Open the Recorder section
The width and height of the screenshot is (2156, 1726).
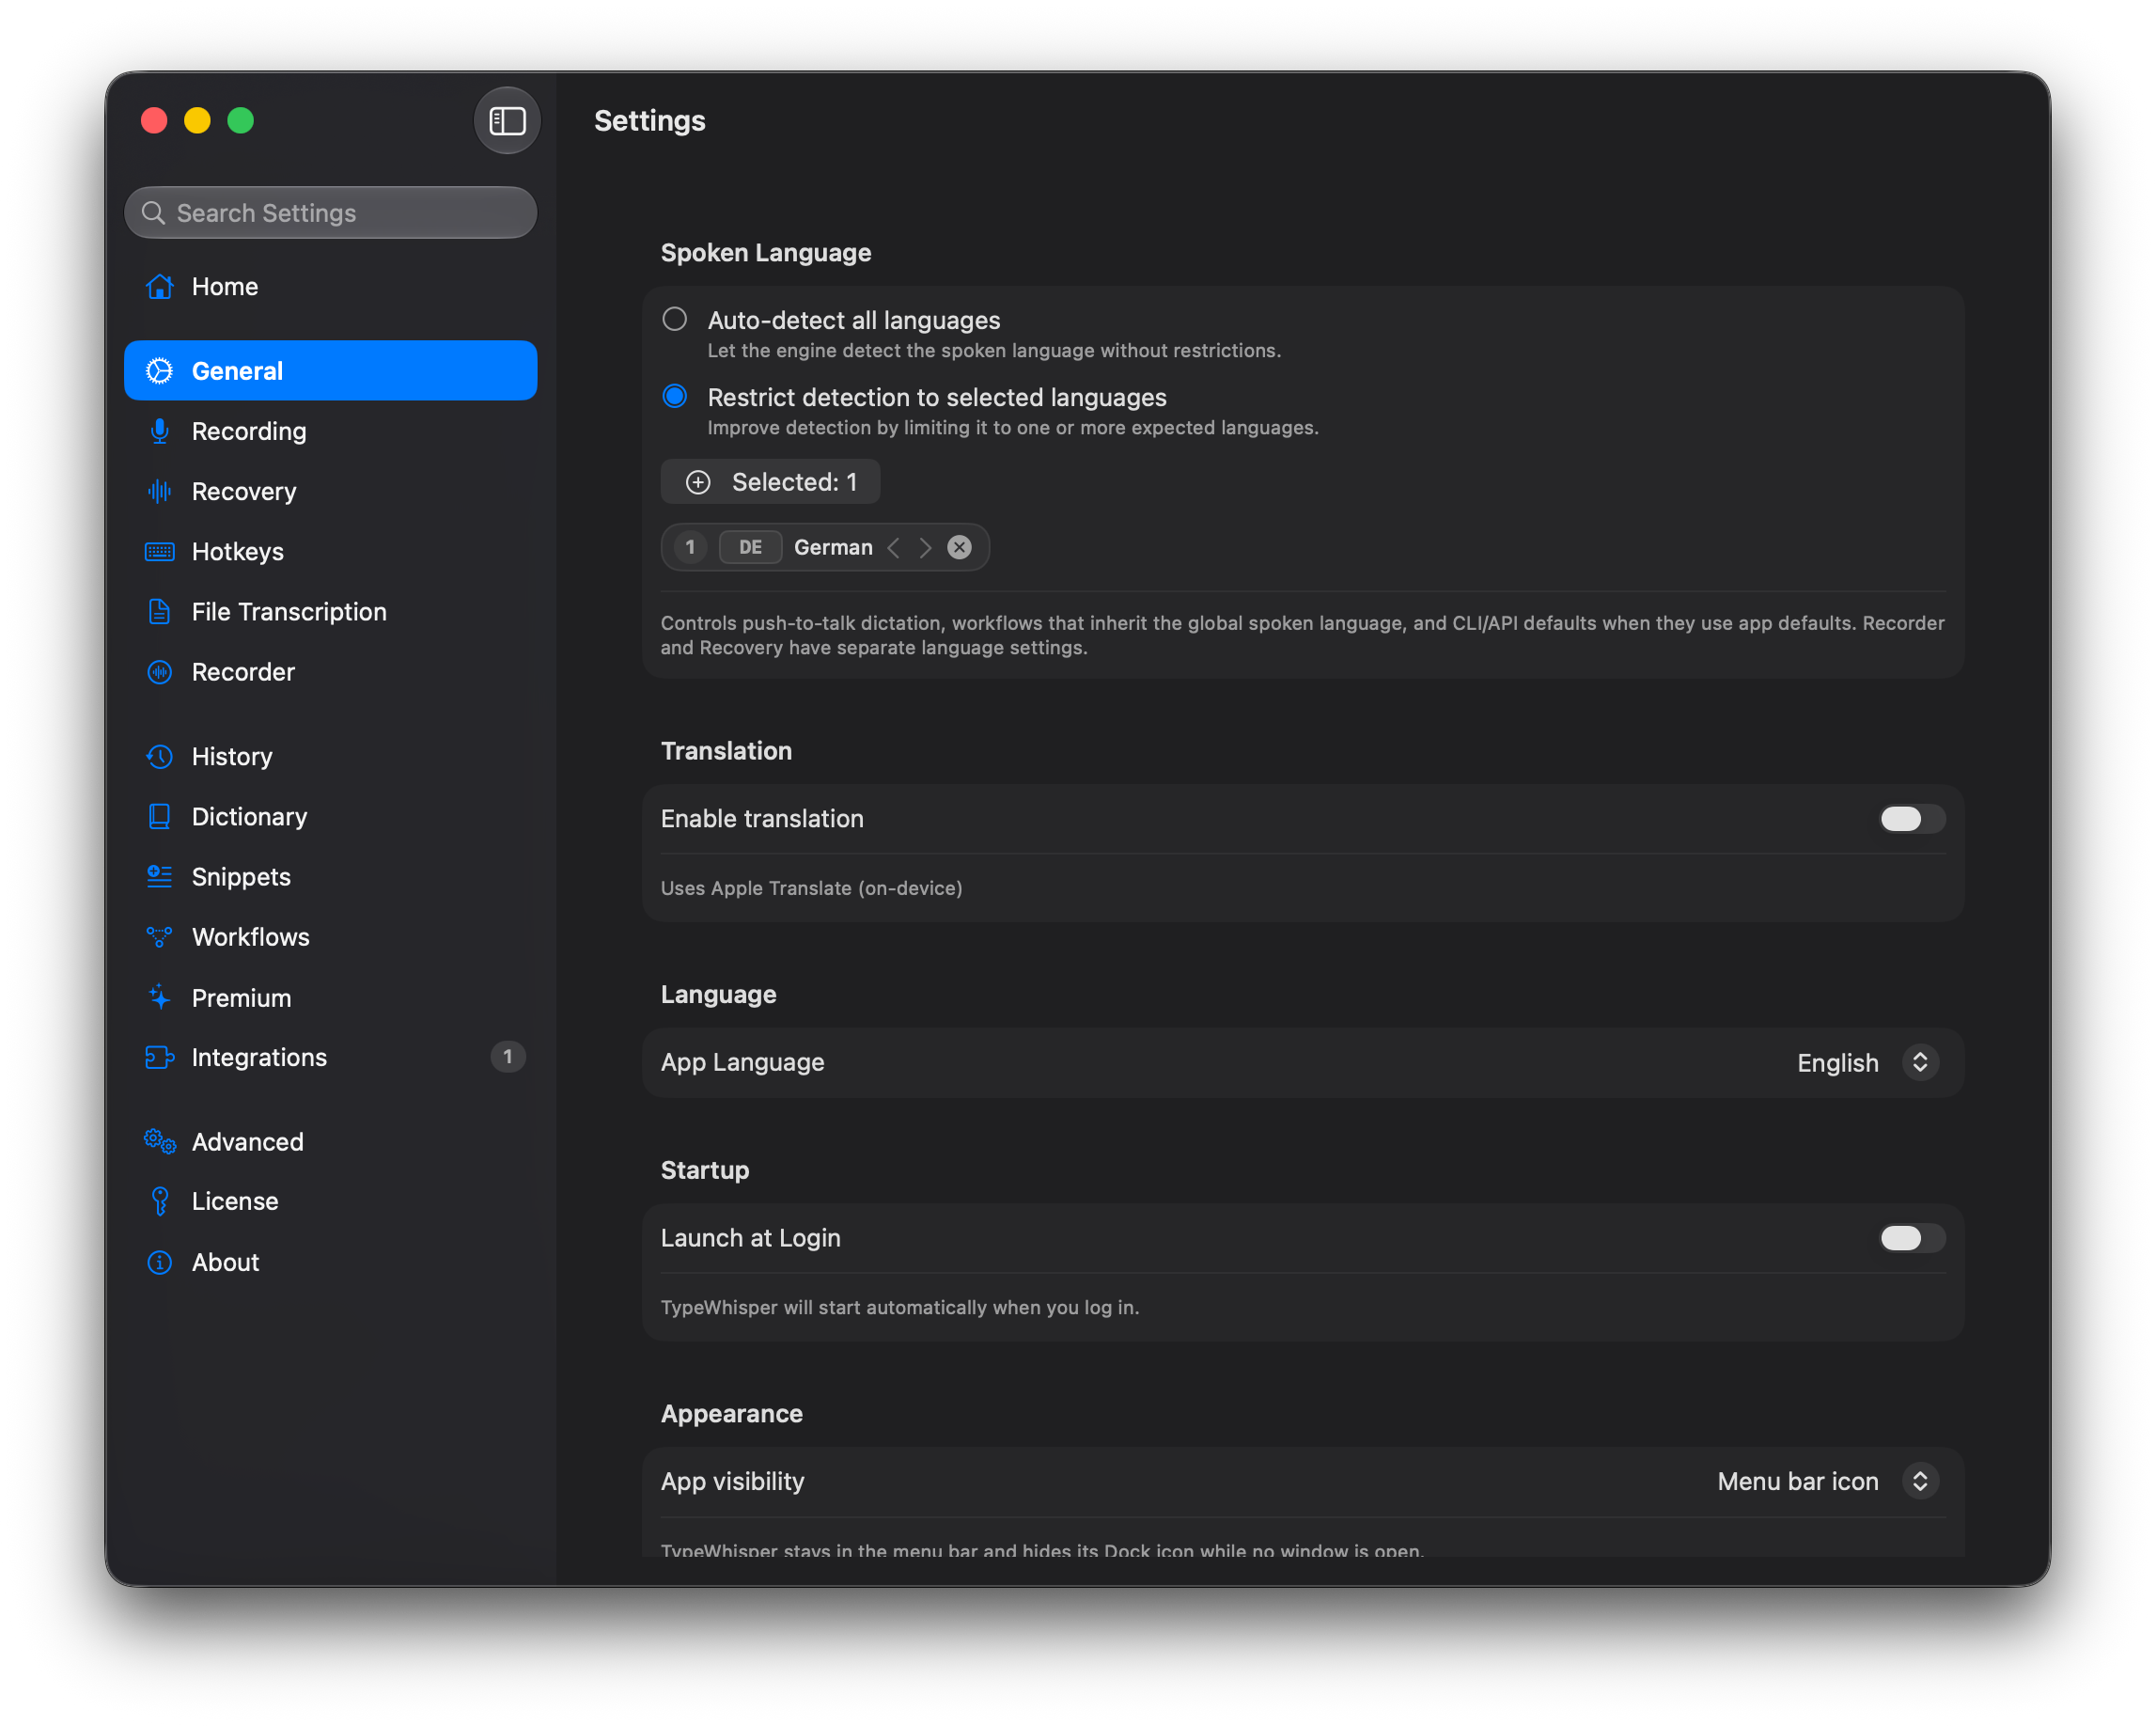coord(330,672)
